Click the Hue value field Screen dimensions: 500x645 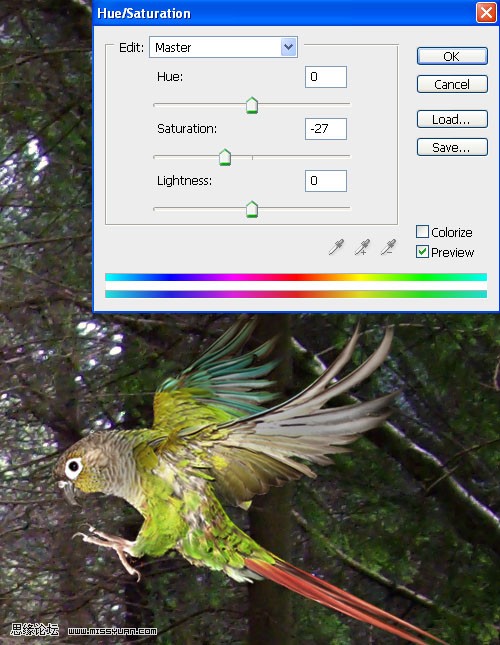pos(326,77)
